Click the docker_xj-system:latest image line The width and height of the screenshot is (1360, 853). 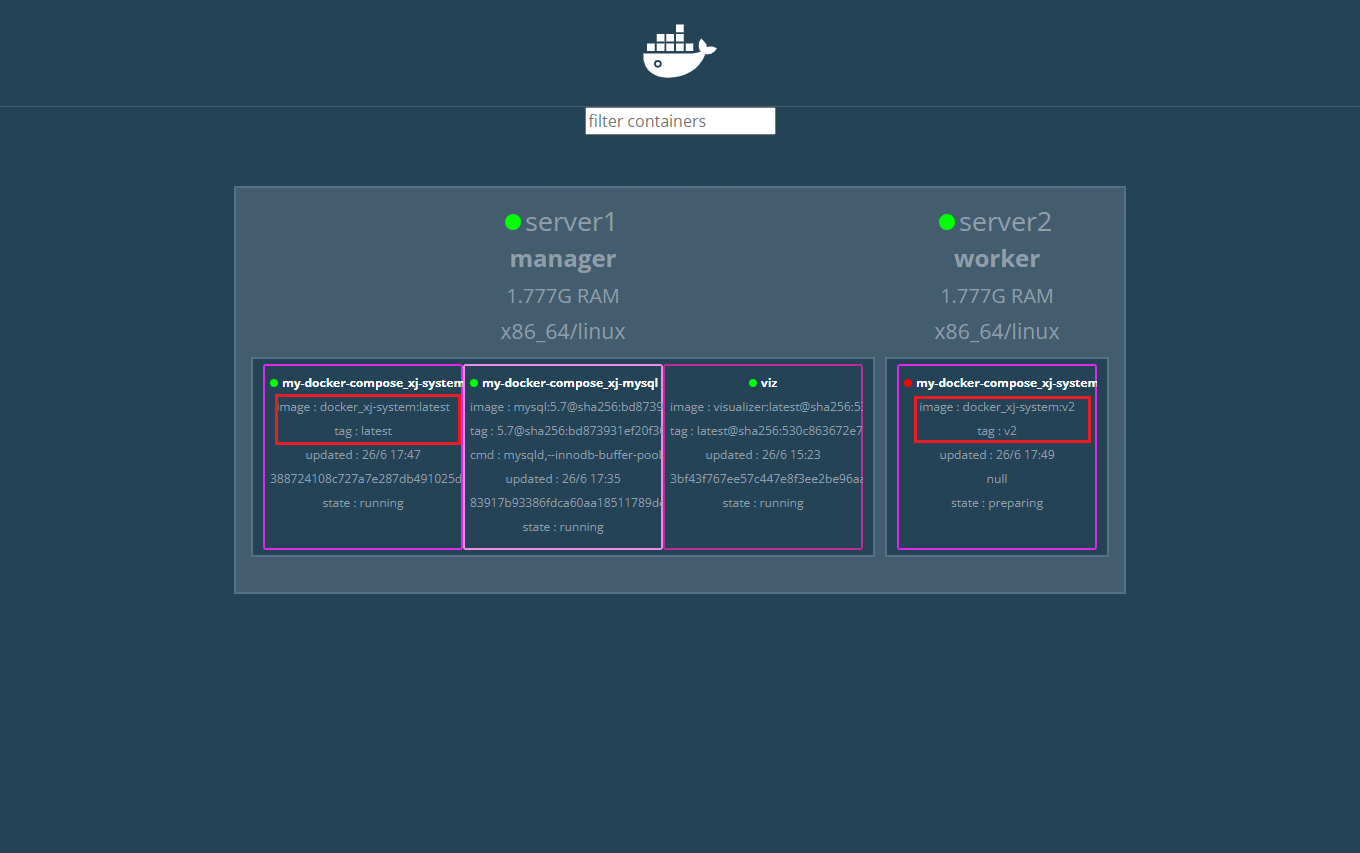click(365, 407)
